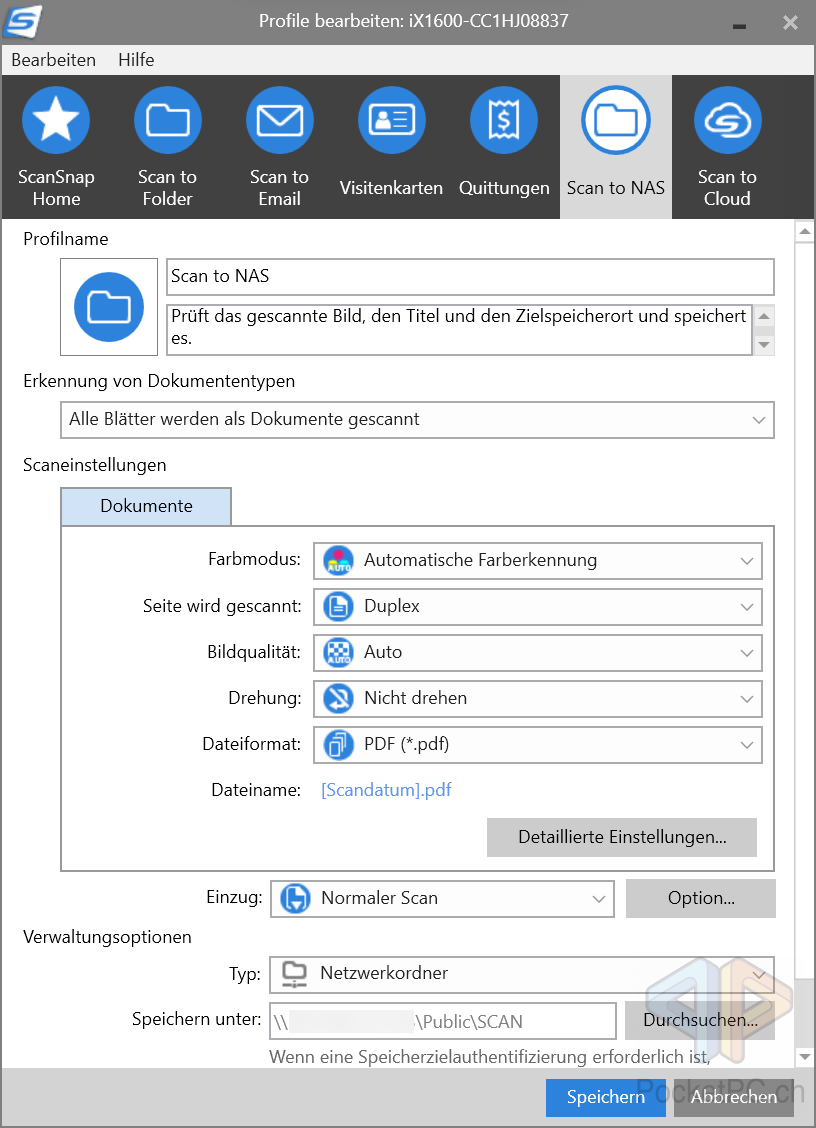Open the Scan to Email profile
The height and width of the screenshot is (1128, 816).
[x=280, y=120]
